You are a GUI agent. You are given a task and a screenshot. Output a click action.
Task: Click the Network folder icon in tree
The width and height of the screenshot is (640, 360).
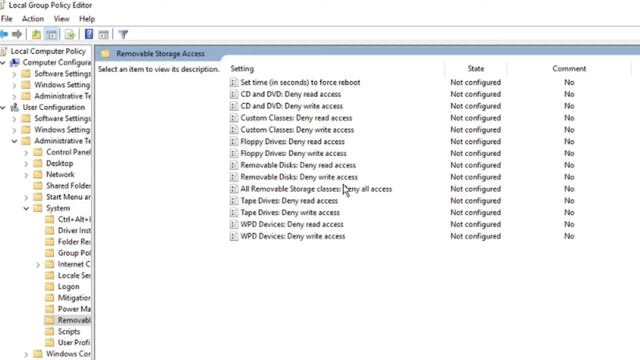[38, 174]
